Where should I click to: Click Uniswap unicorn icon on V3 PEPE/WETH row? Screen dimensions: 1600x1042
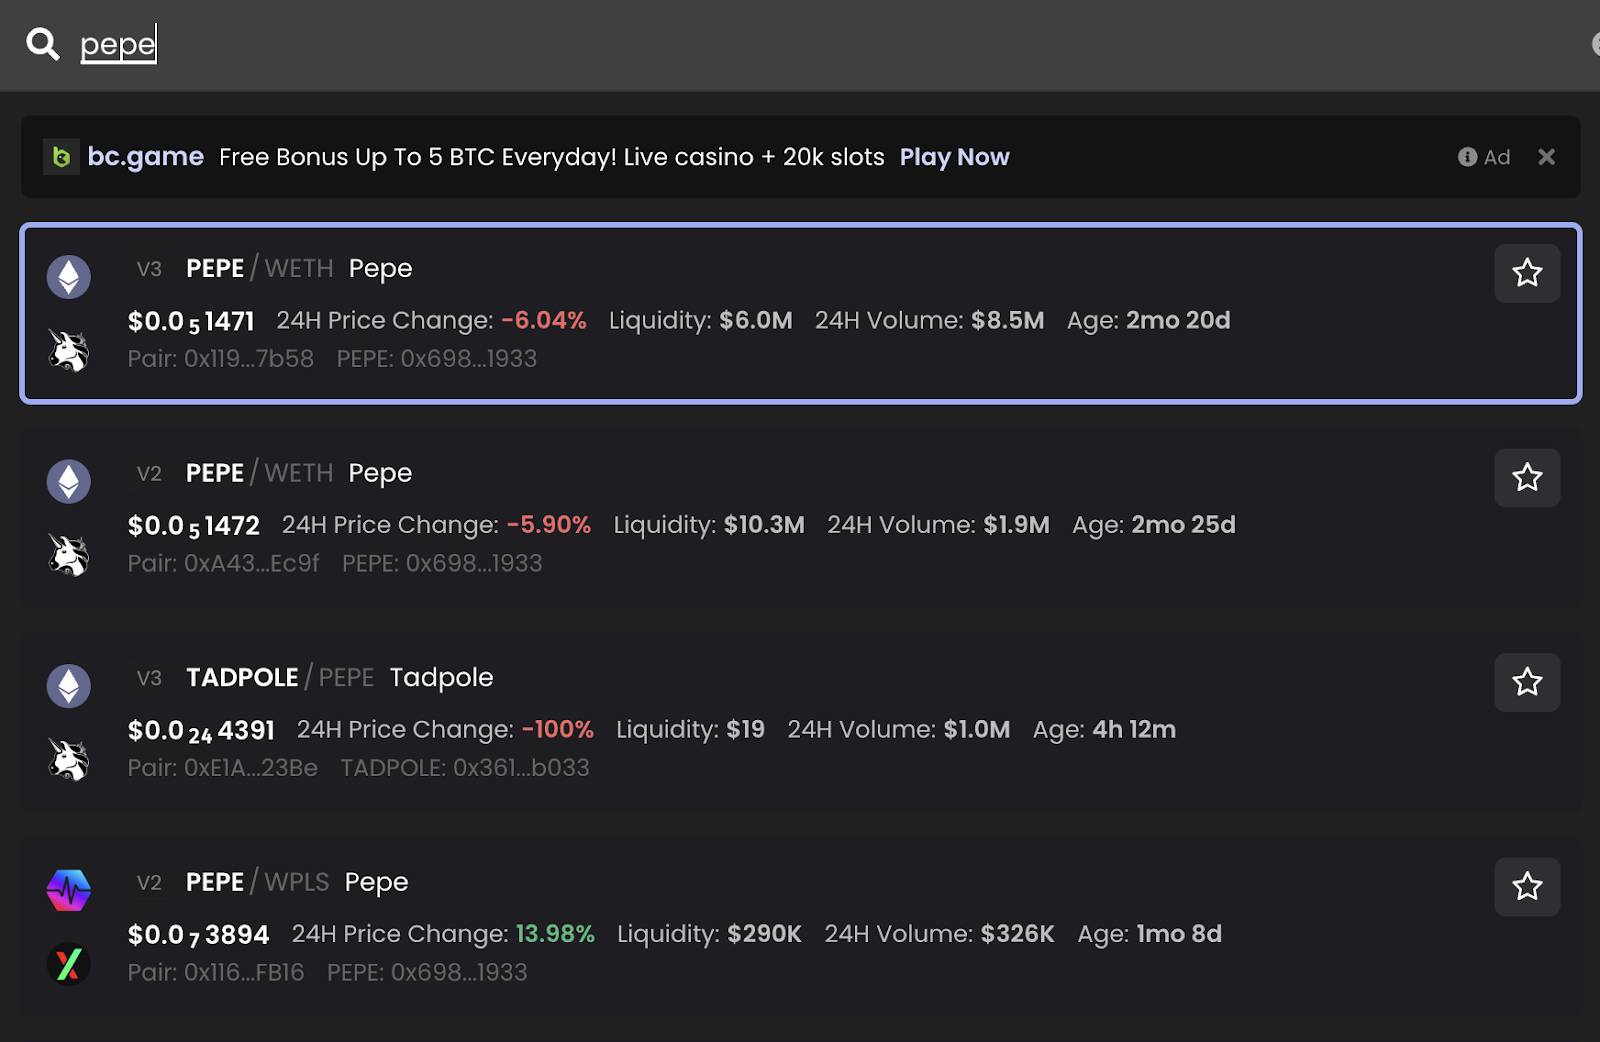pos(69,350)
